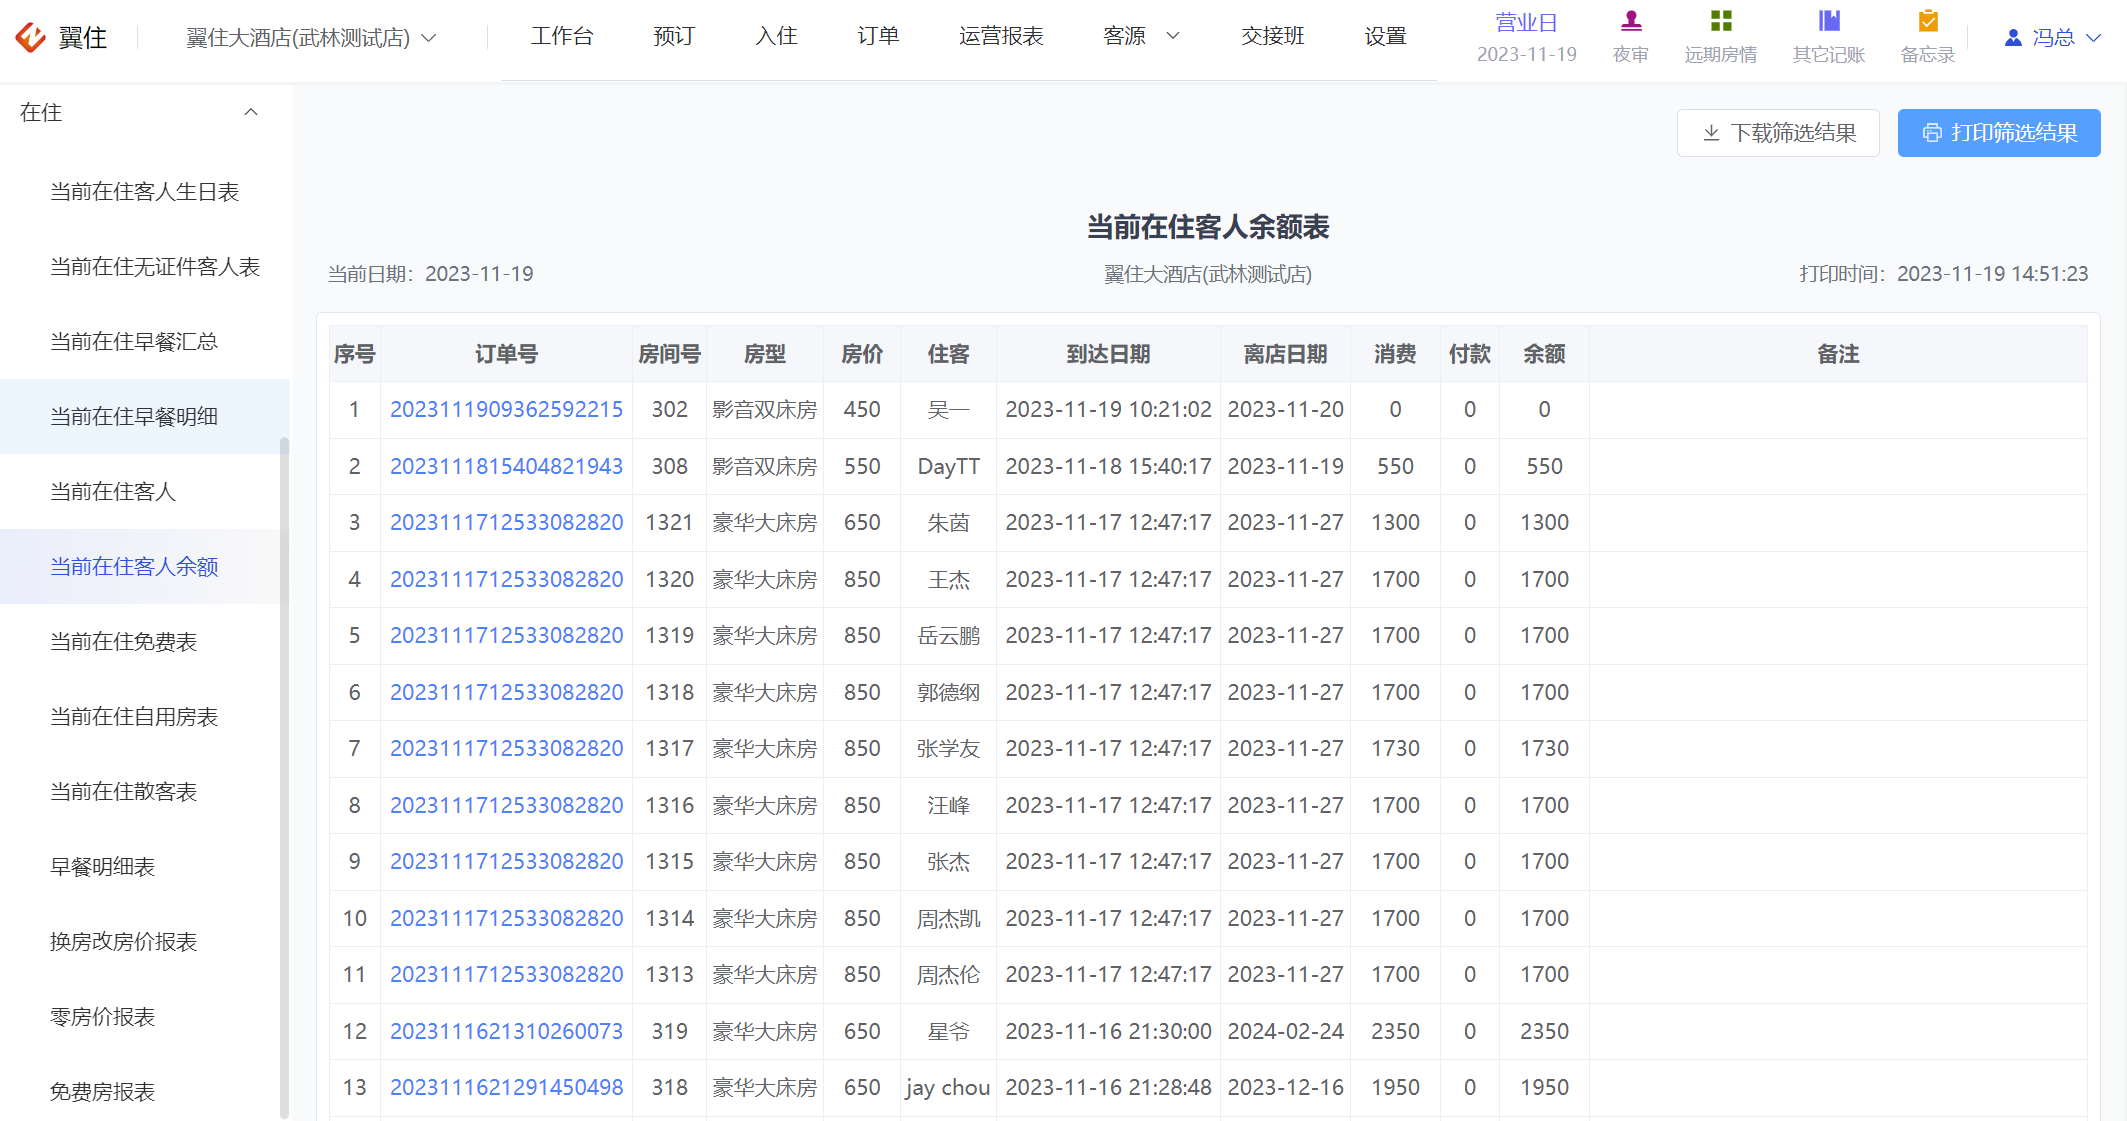Click balance value 2350 for 星爷
The height and width of the screenshot is (1121, 2127).
click(1544, 1032)
